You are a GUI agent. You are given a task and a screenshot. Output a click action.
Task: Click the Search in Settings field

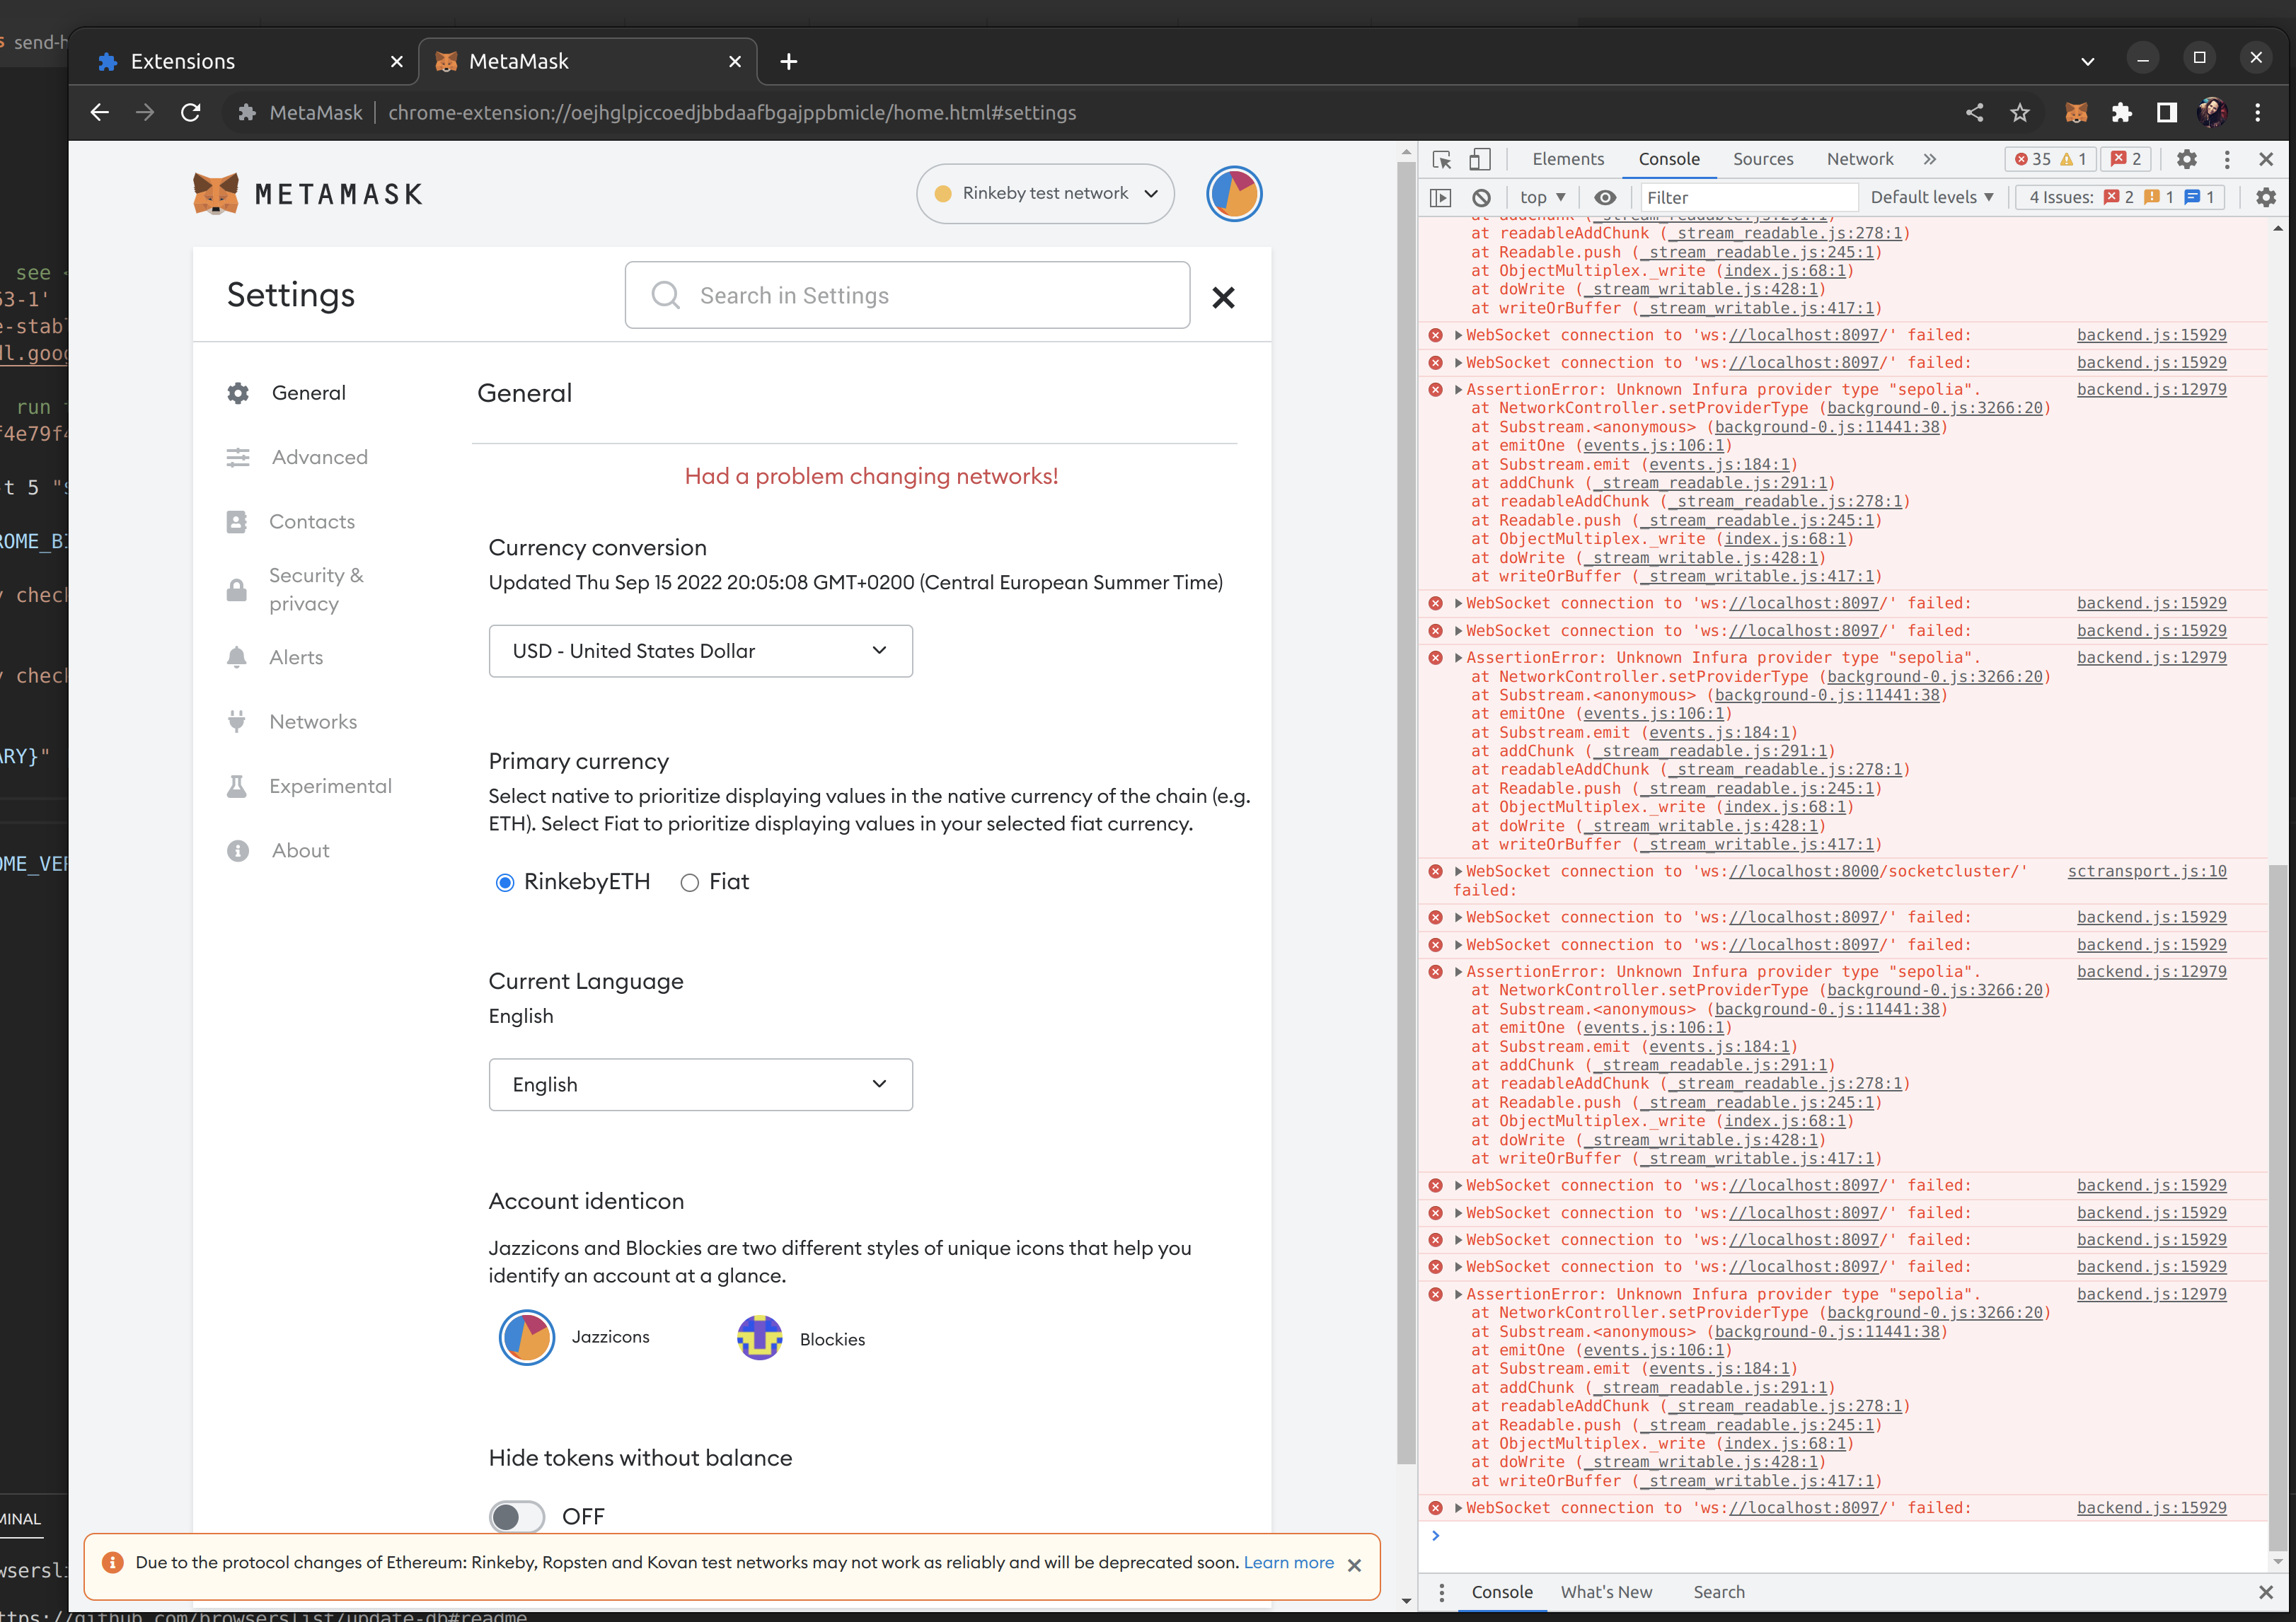click(x=906, y=295)
